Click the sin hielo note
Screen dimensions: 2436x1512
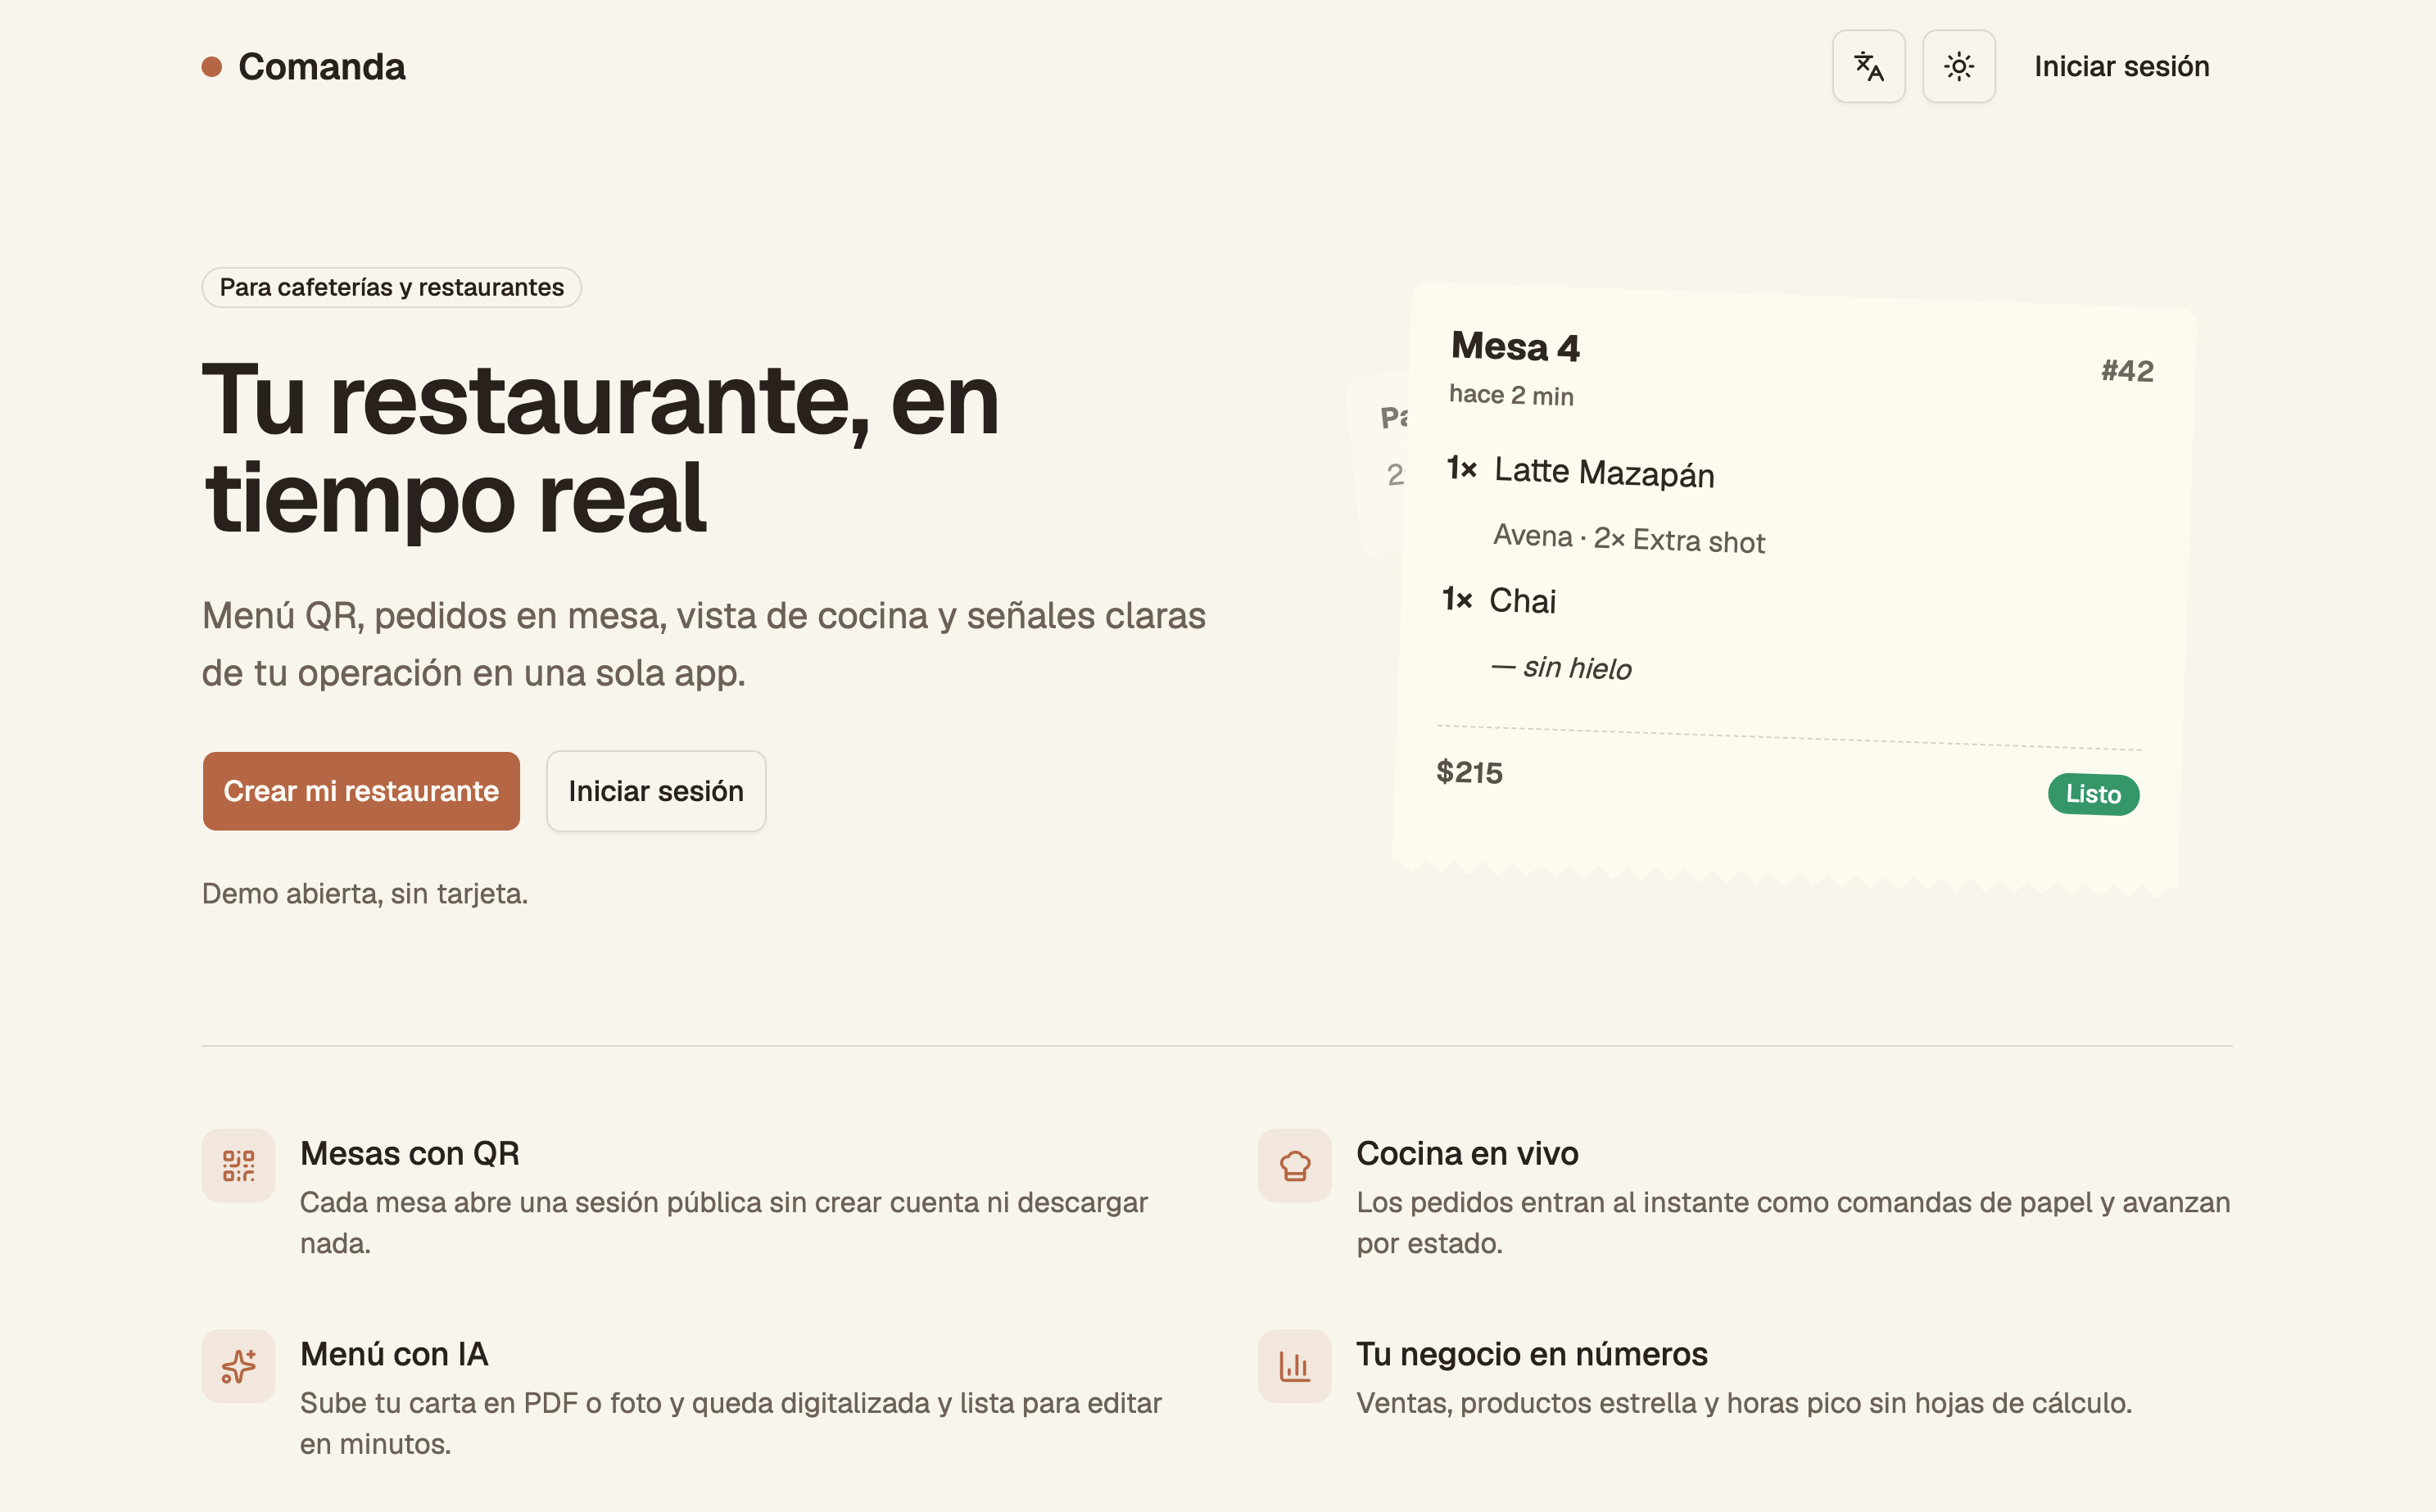point(1561,668)
